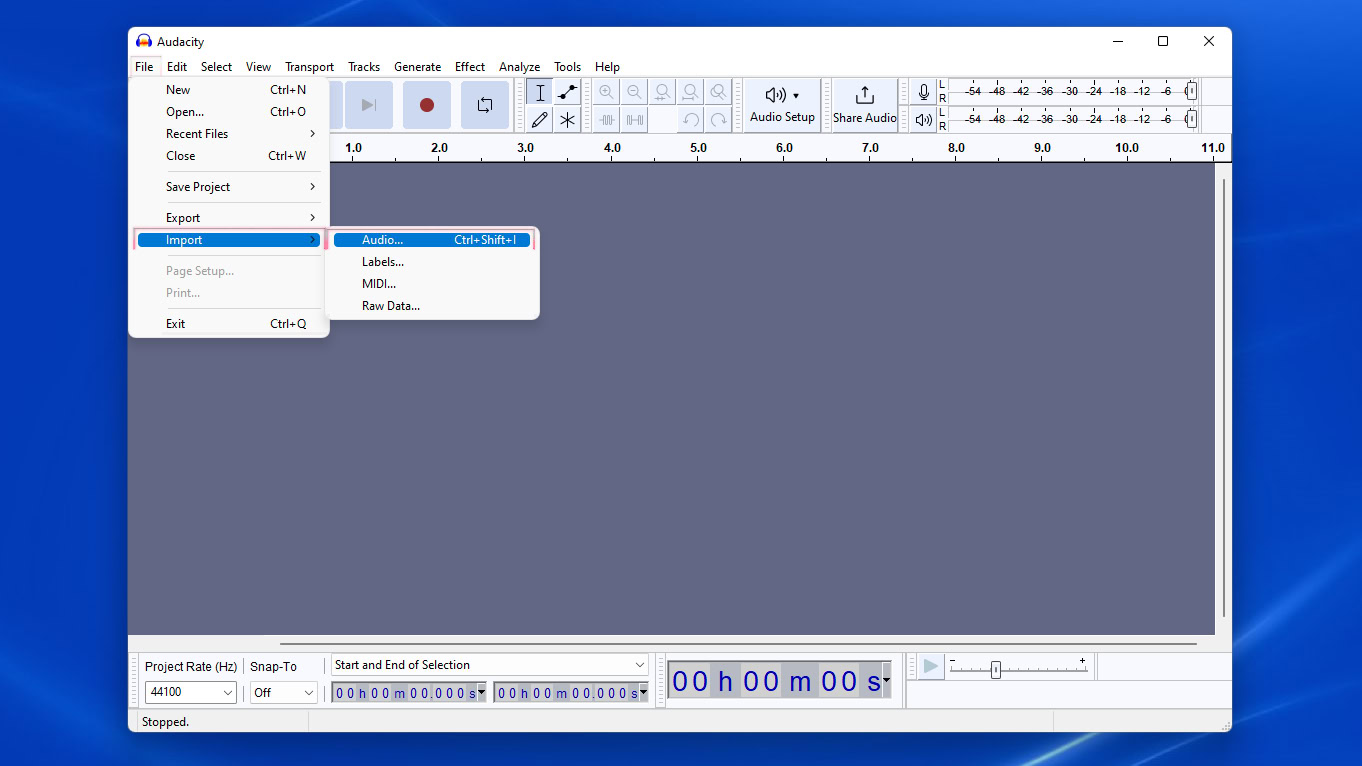Toggle the Loop button
The height and width of the screenshot is (766, 1362).
(x=485, y=105)
